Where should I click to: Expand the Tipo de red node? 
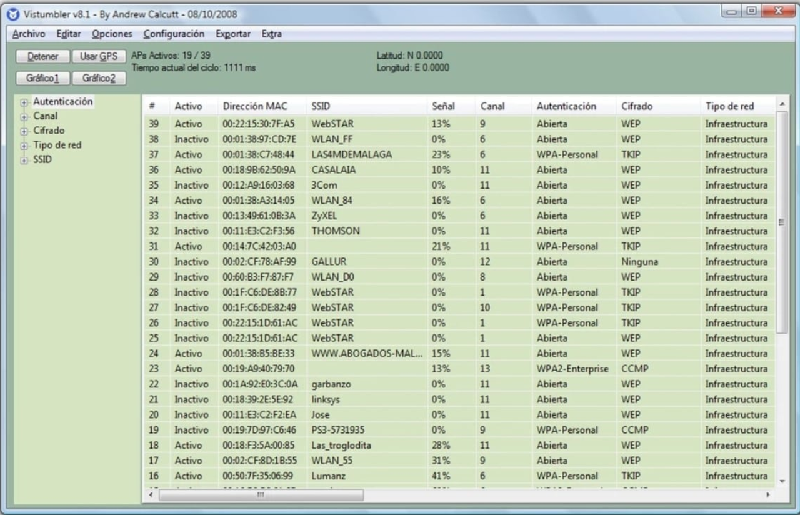pyautogui.click(x=23, y=145)
